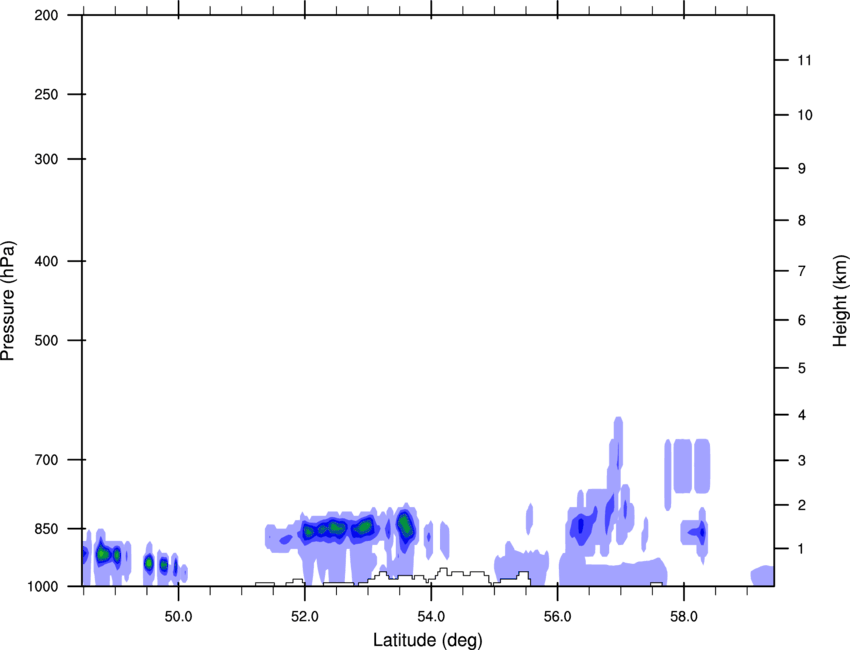This screenshot has height=650, width=850.
Task: Click the 54.0 latitude tick label
Action: pos(431,616)
